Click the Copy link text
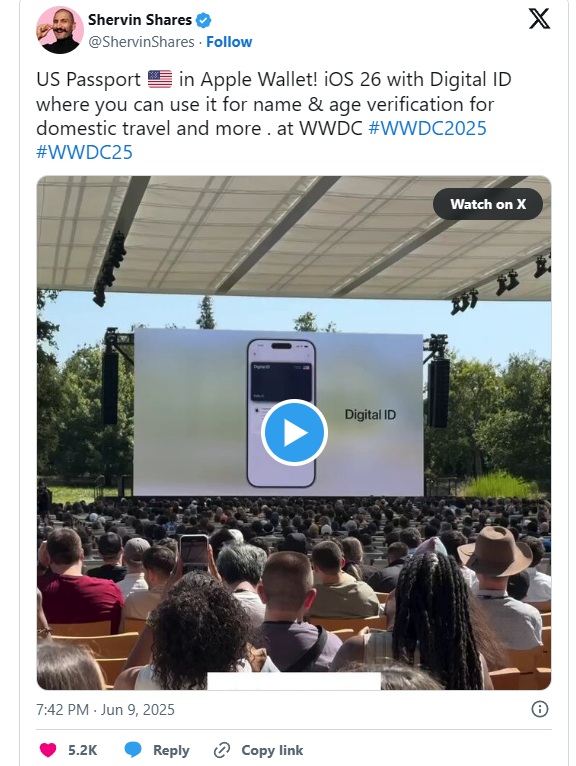The width and height of the screenshot is (576, 766). [x=272, y=750]
